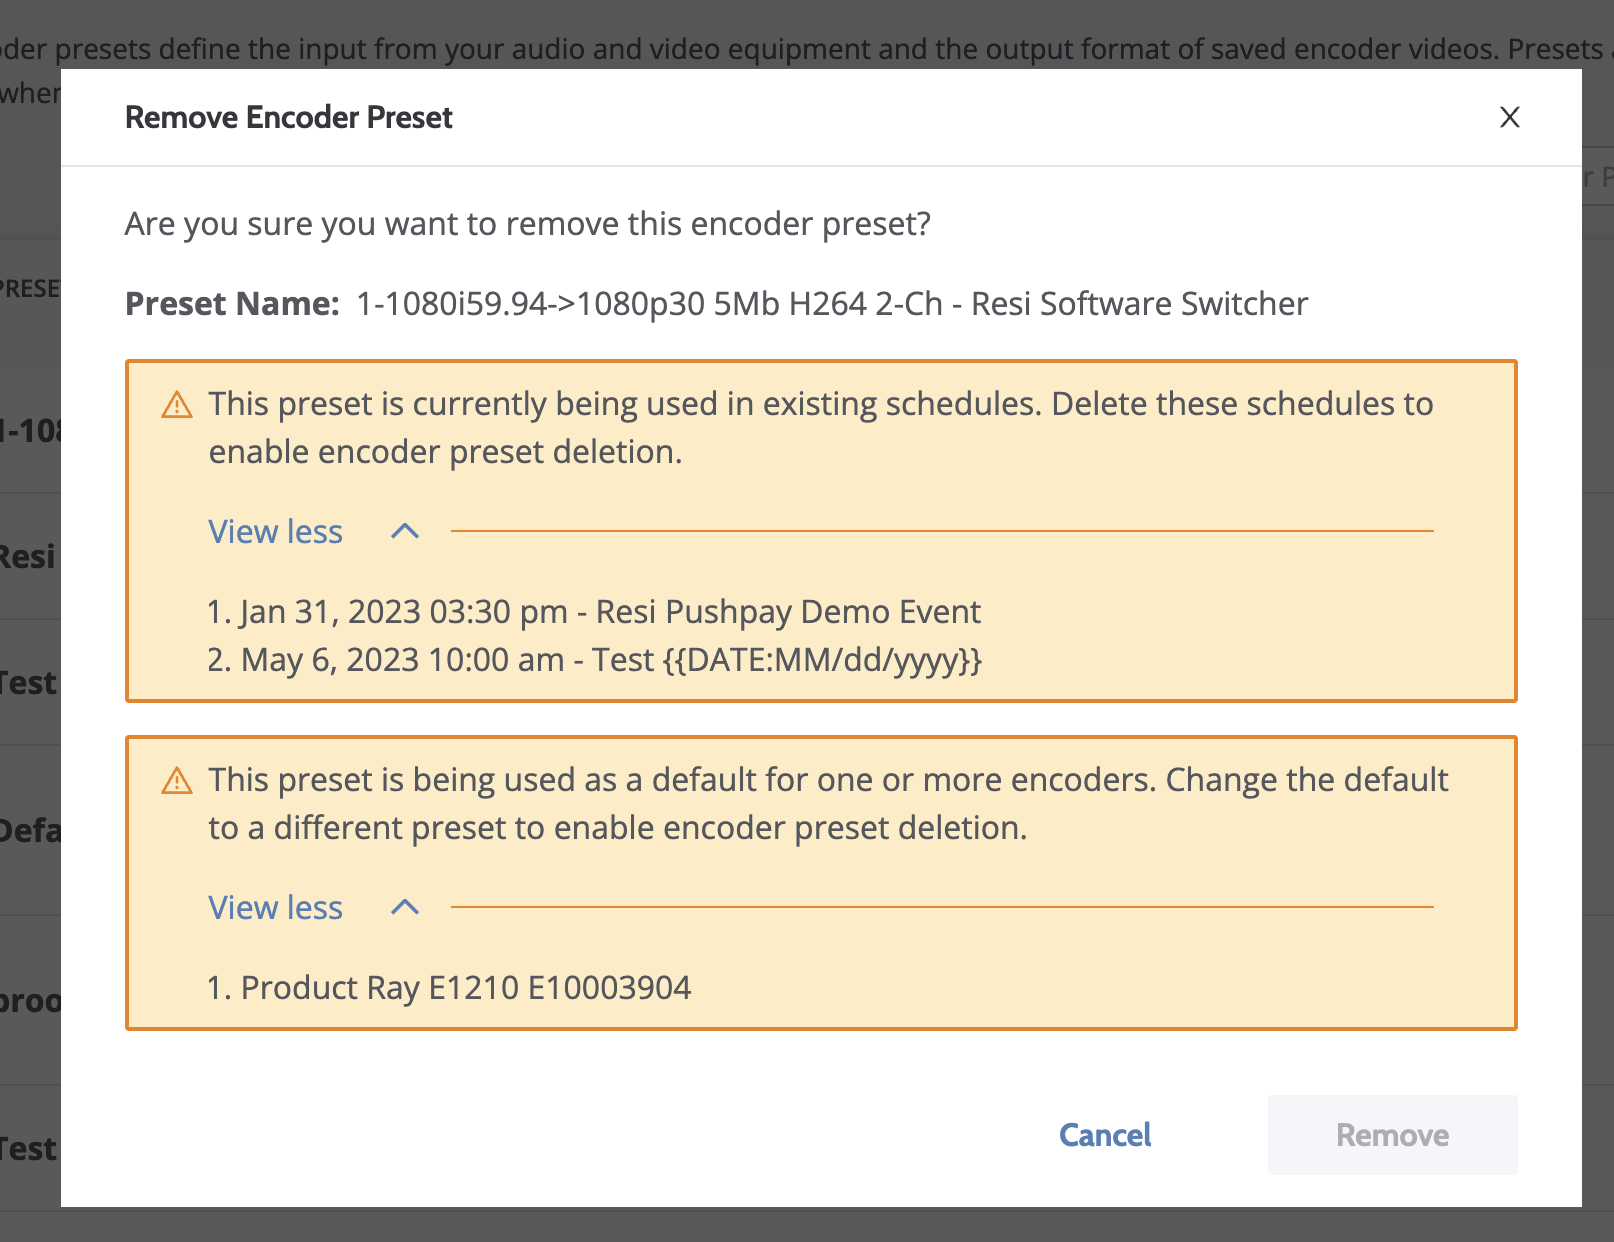Click the warning triangle in schedules alert

click(x=177, y=405)
